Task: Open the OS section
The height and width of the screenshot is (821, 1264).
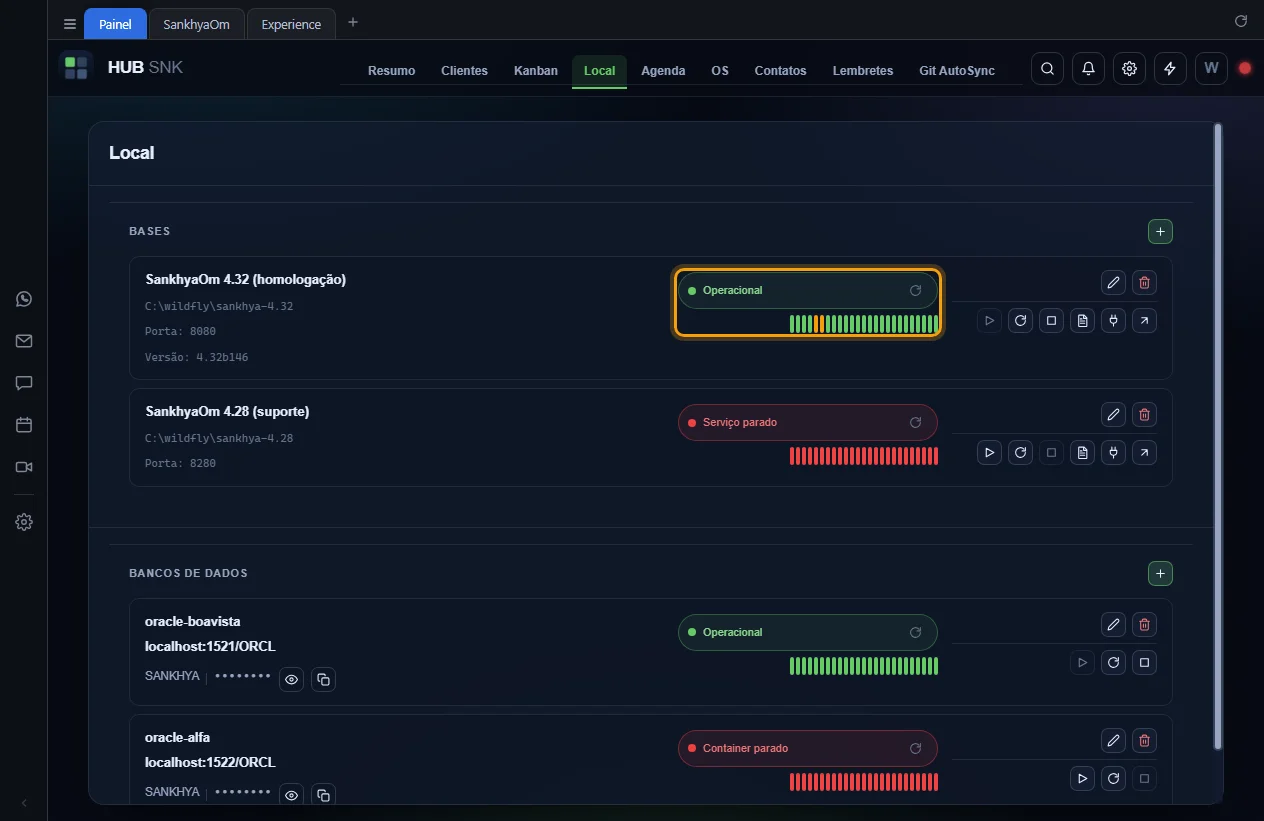Action: (720, 71)
